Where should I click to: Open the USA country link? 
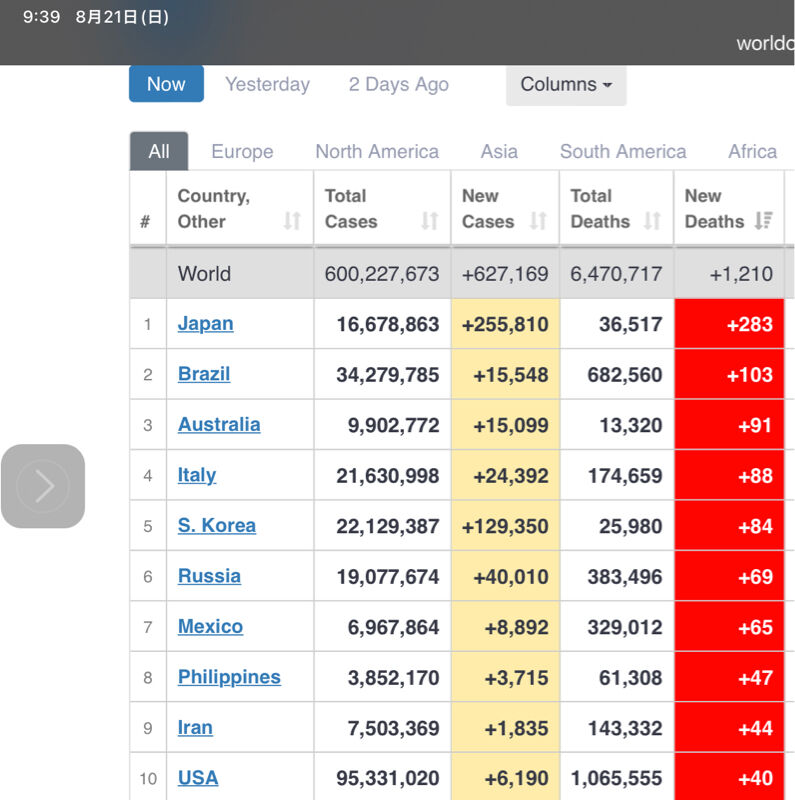click(198, 778)
